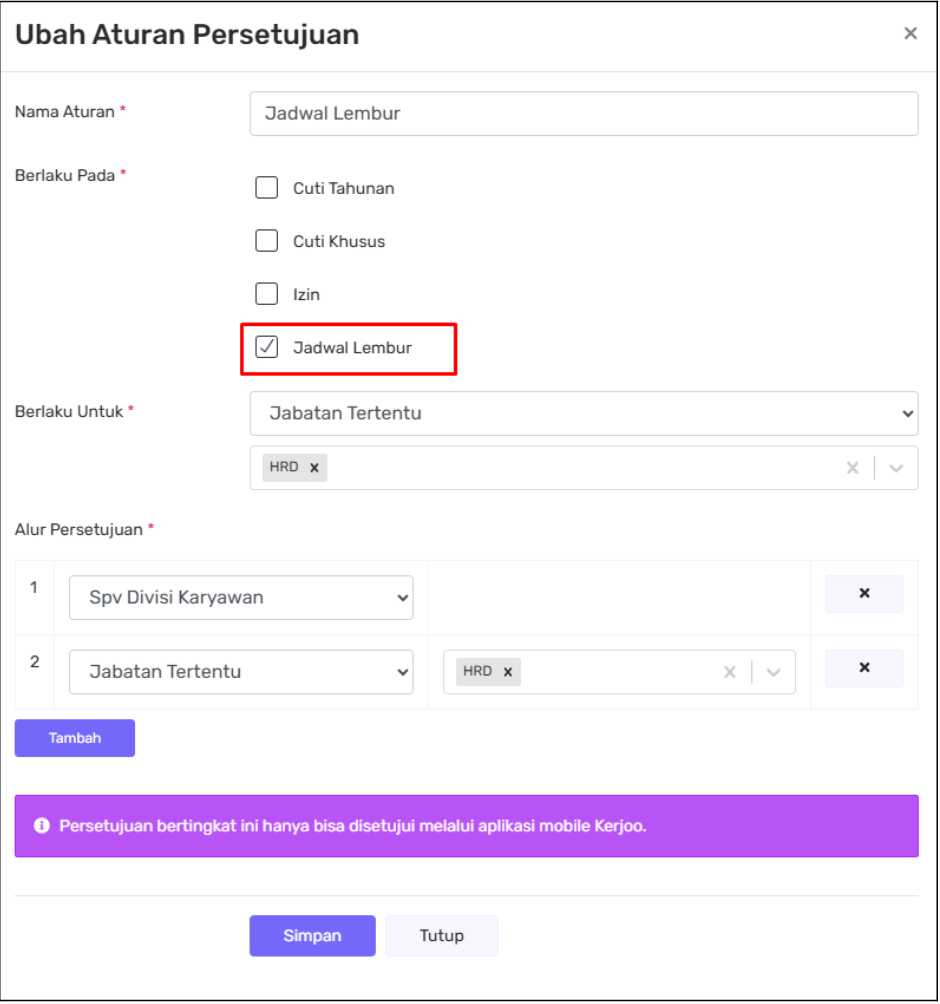Delete approval flow row 1

click(x=864, y=594)
